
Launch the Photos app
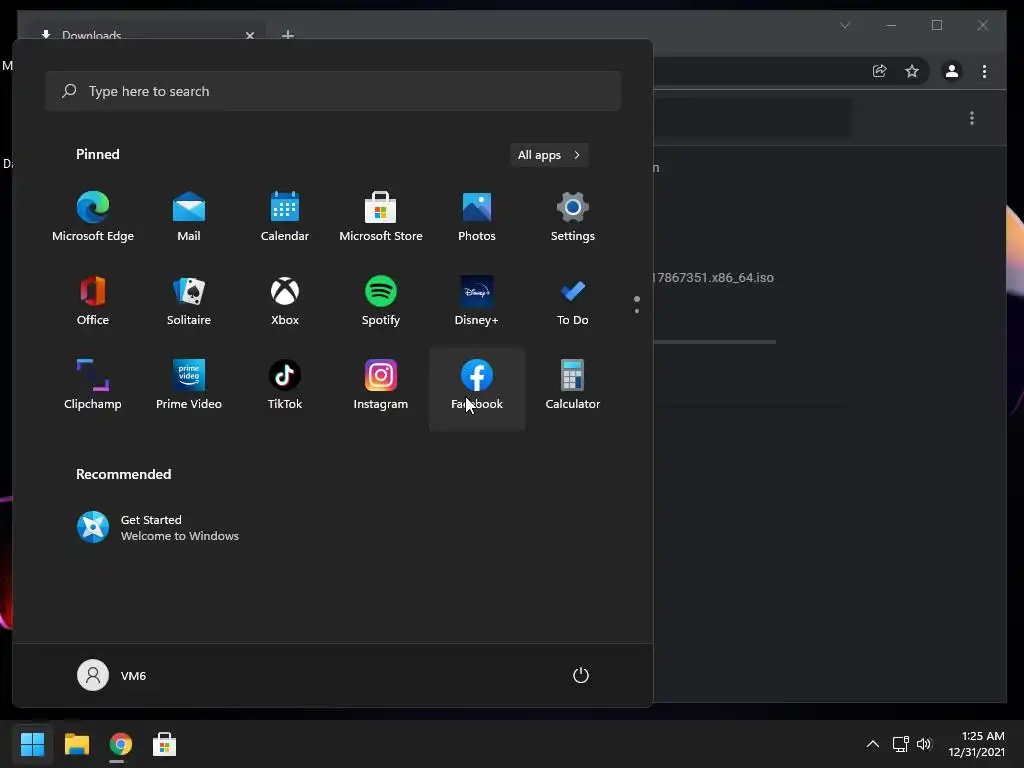(477, 217)
